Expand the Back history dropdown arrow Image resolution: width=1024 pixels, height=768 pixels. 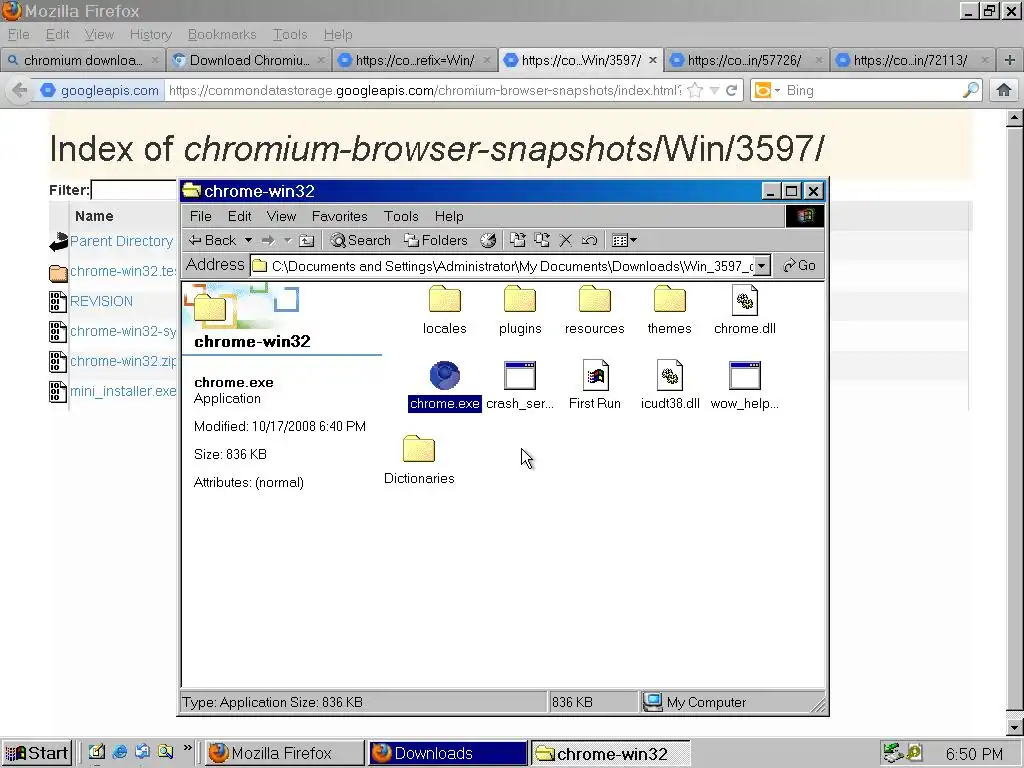tap(248, 240)
